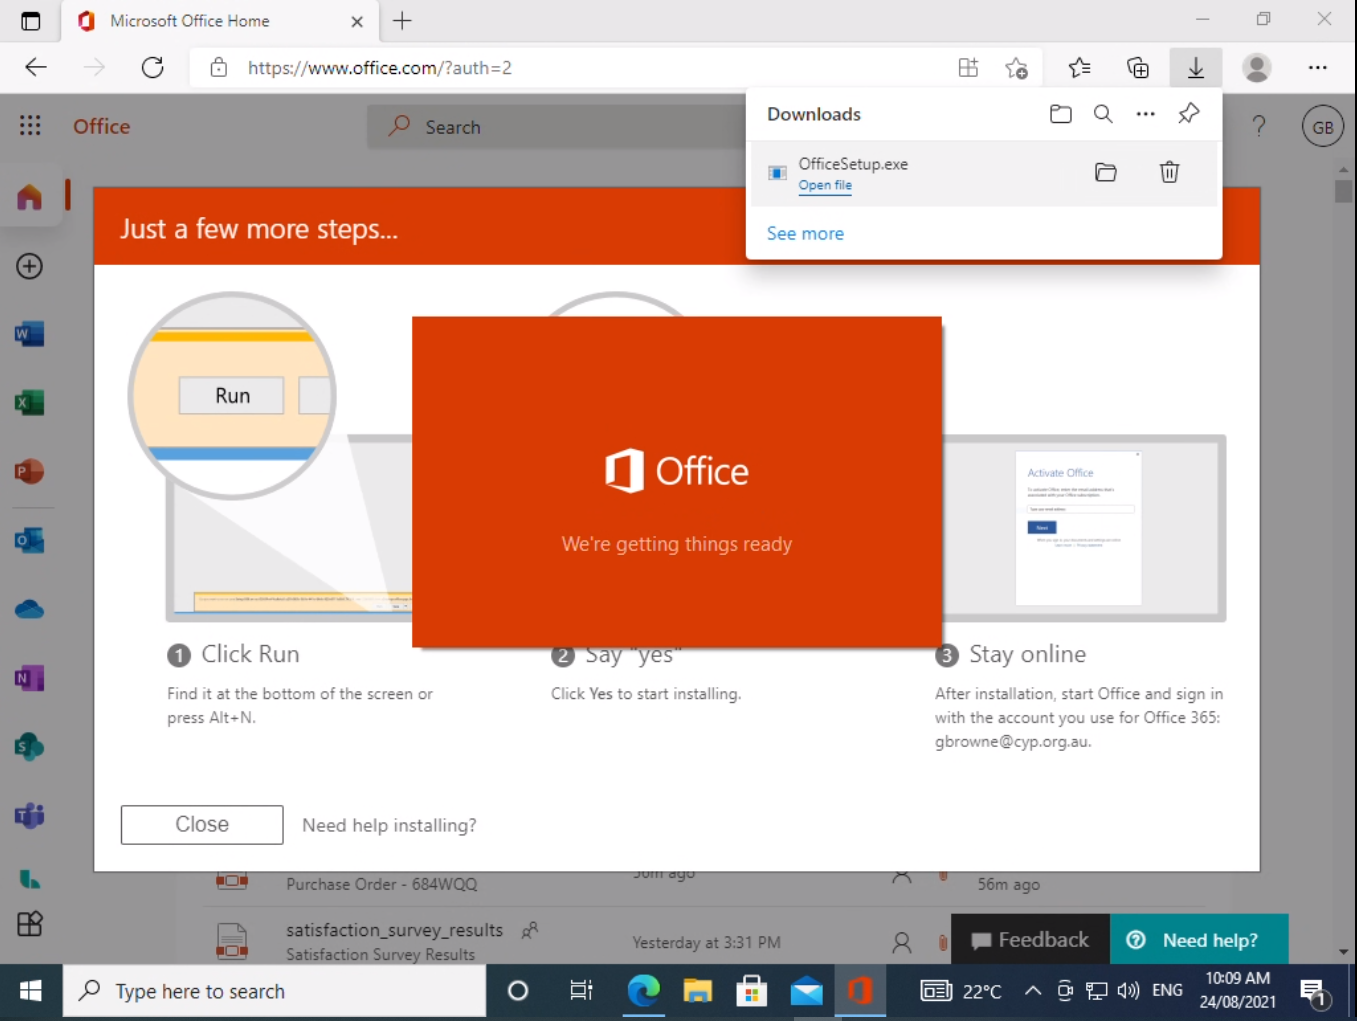Viewport: 1357px width, 1021px height.
Task: Open the Office app launcher grid
Action: 30,126
